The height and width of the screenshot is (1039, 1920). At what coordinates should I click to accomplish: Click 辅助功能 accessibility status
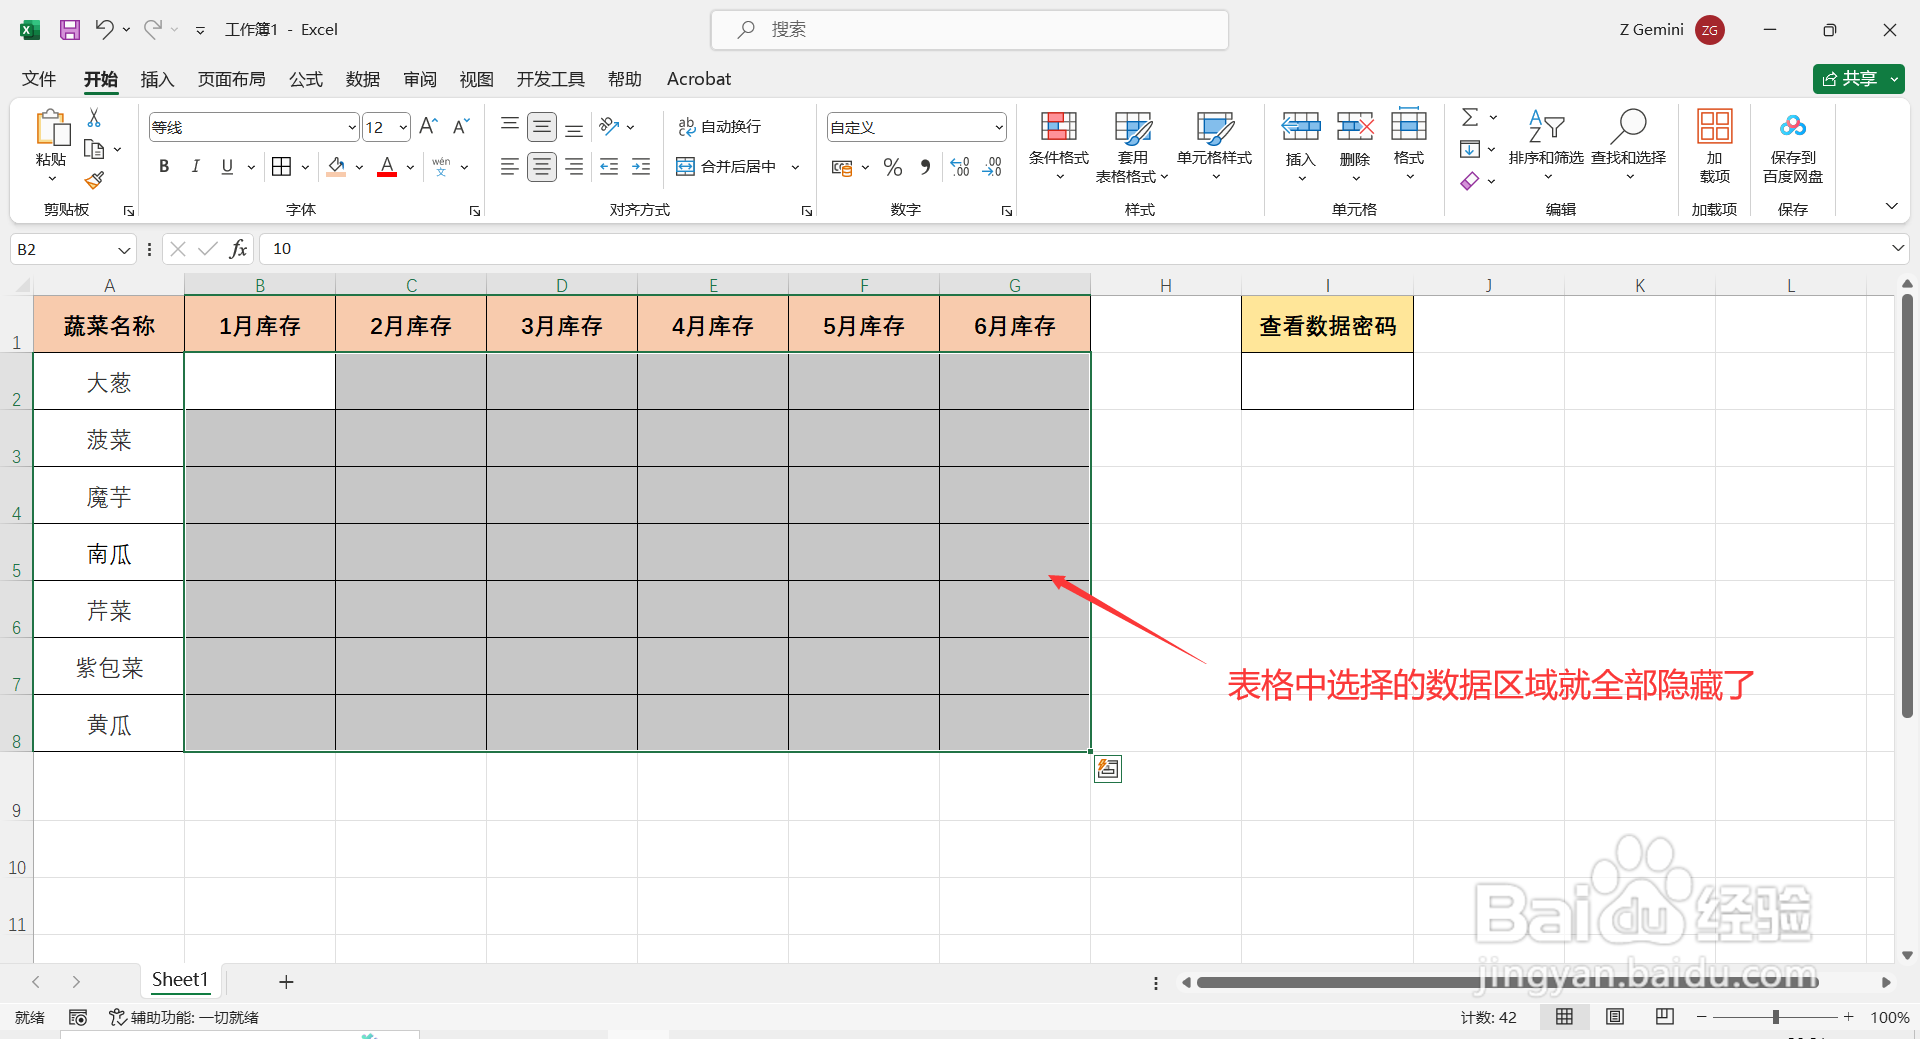point(184,1017)
